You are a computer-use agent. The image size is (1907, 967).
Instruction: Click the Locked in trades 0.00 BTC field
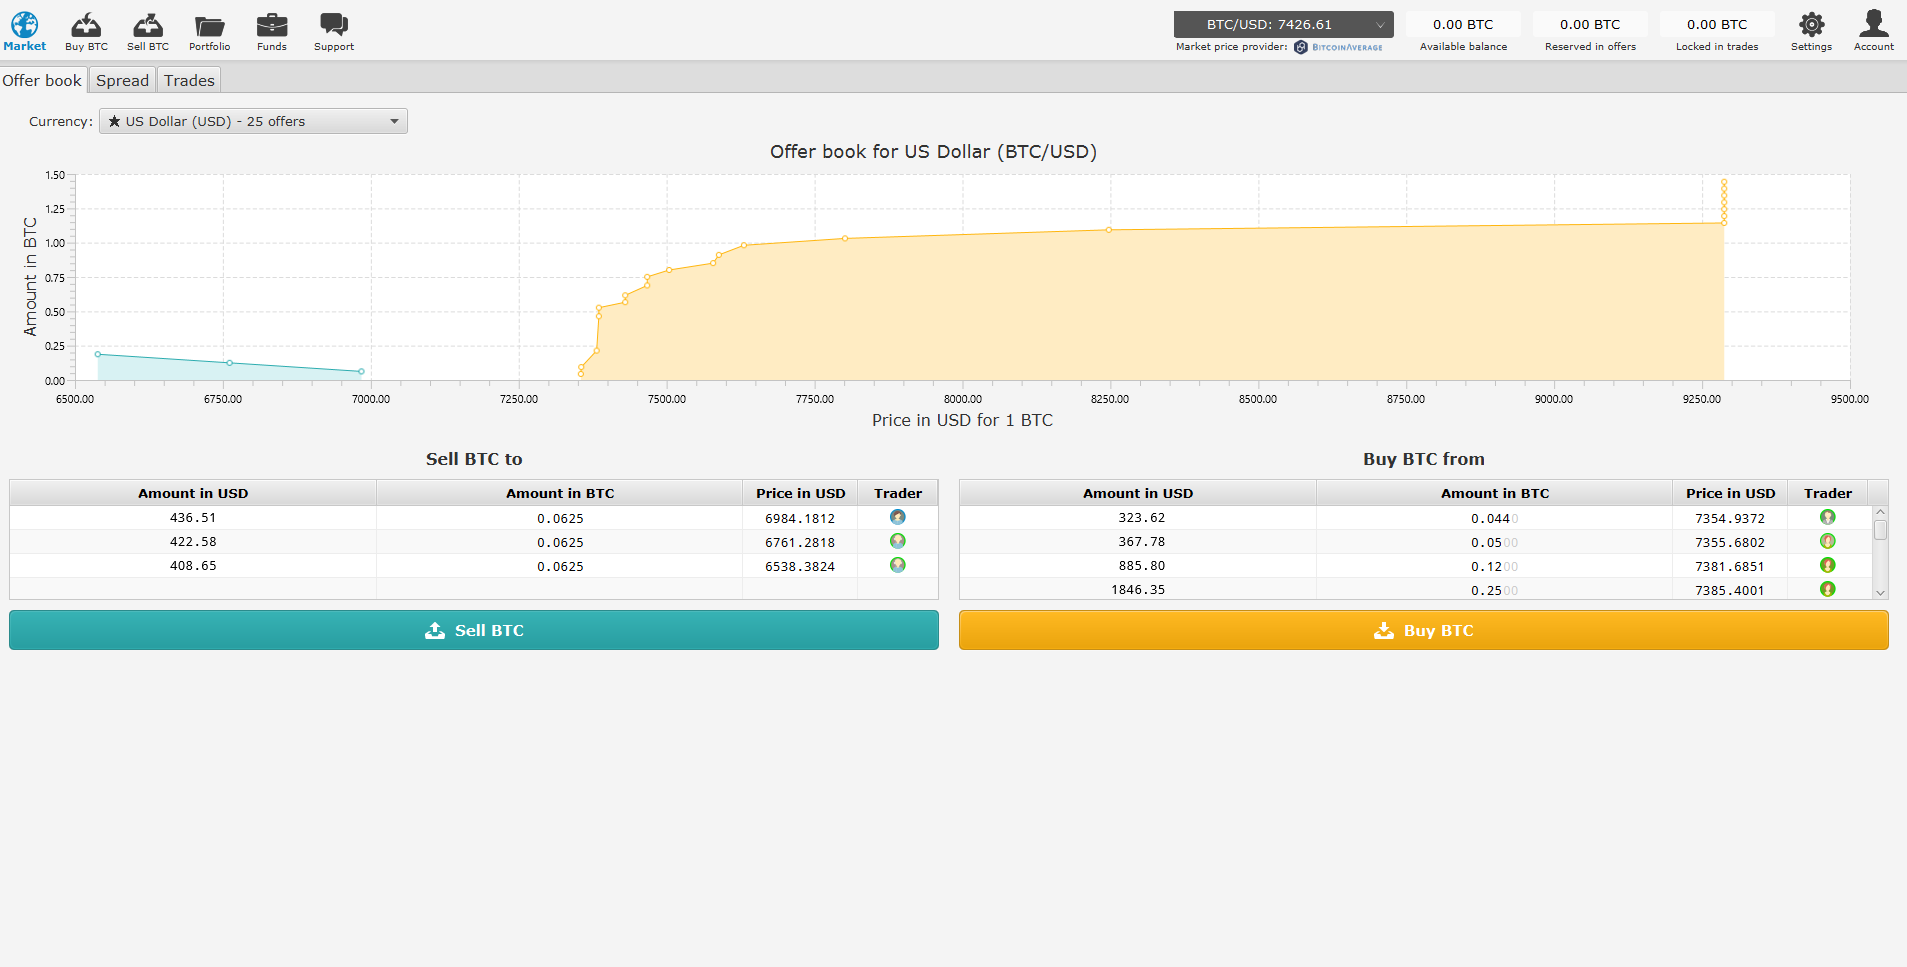1717,24
